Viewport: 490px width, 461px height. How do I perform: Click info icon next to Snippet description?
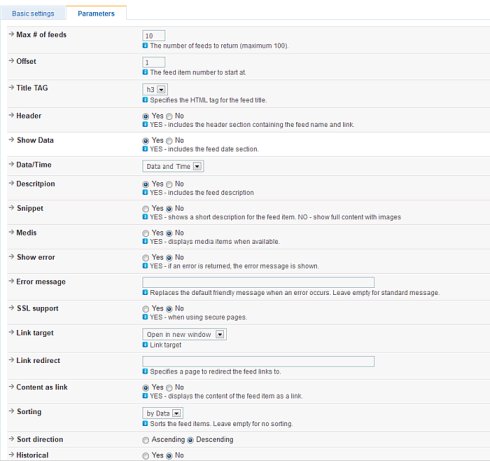(x=145, y=217)
